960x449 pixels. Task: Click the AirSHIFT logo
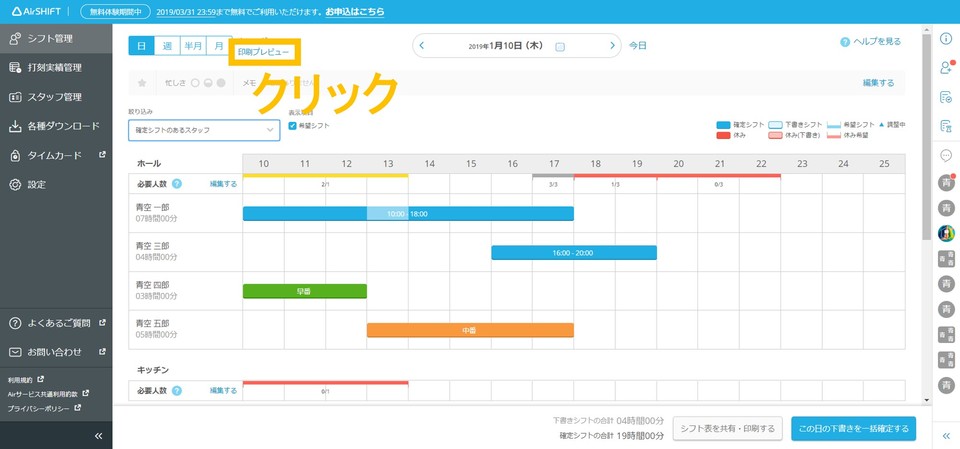37,12
